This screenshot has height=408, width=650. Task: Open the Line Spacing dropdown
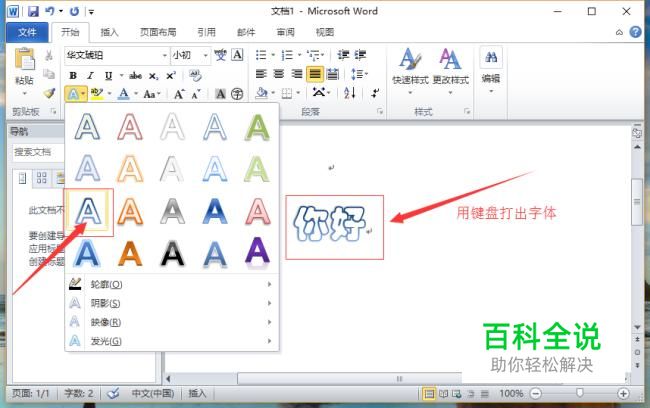pyautogui.click(x=359, y=74)
